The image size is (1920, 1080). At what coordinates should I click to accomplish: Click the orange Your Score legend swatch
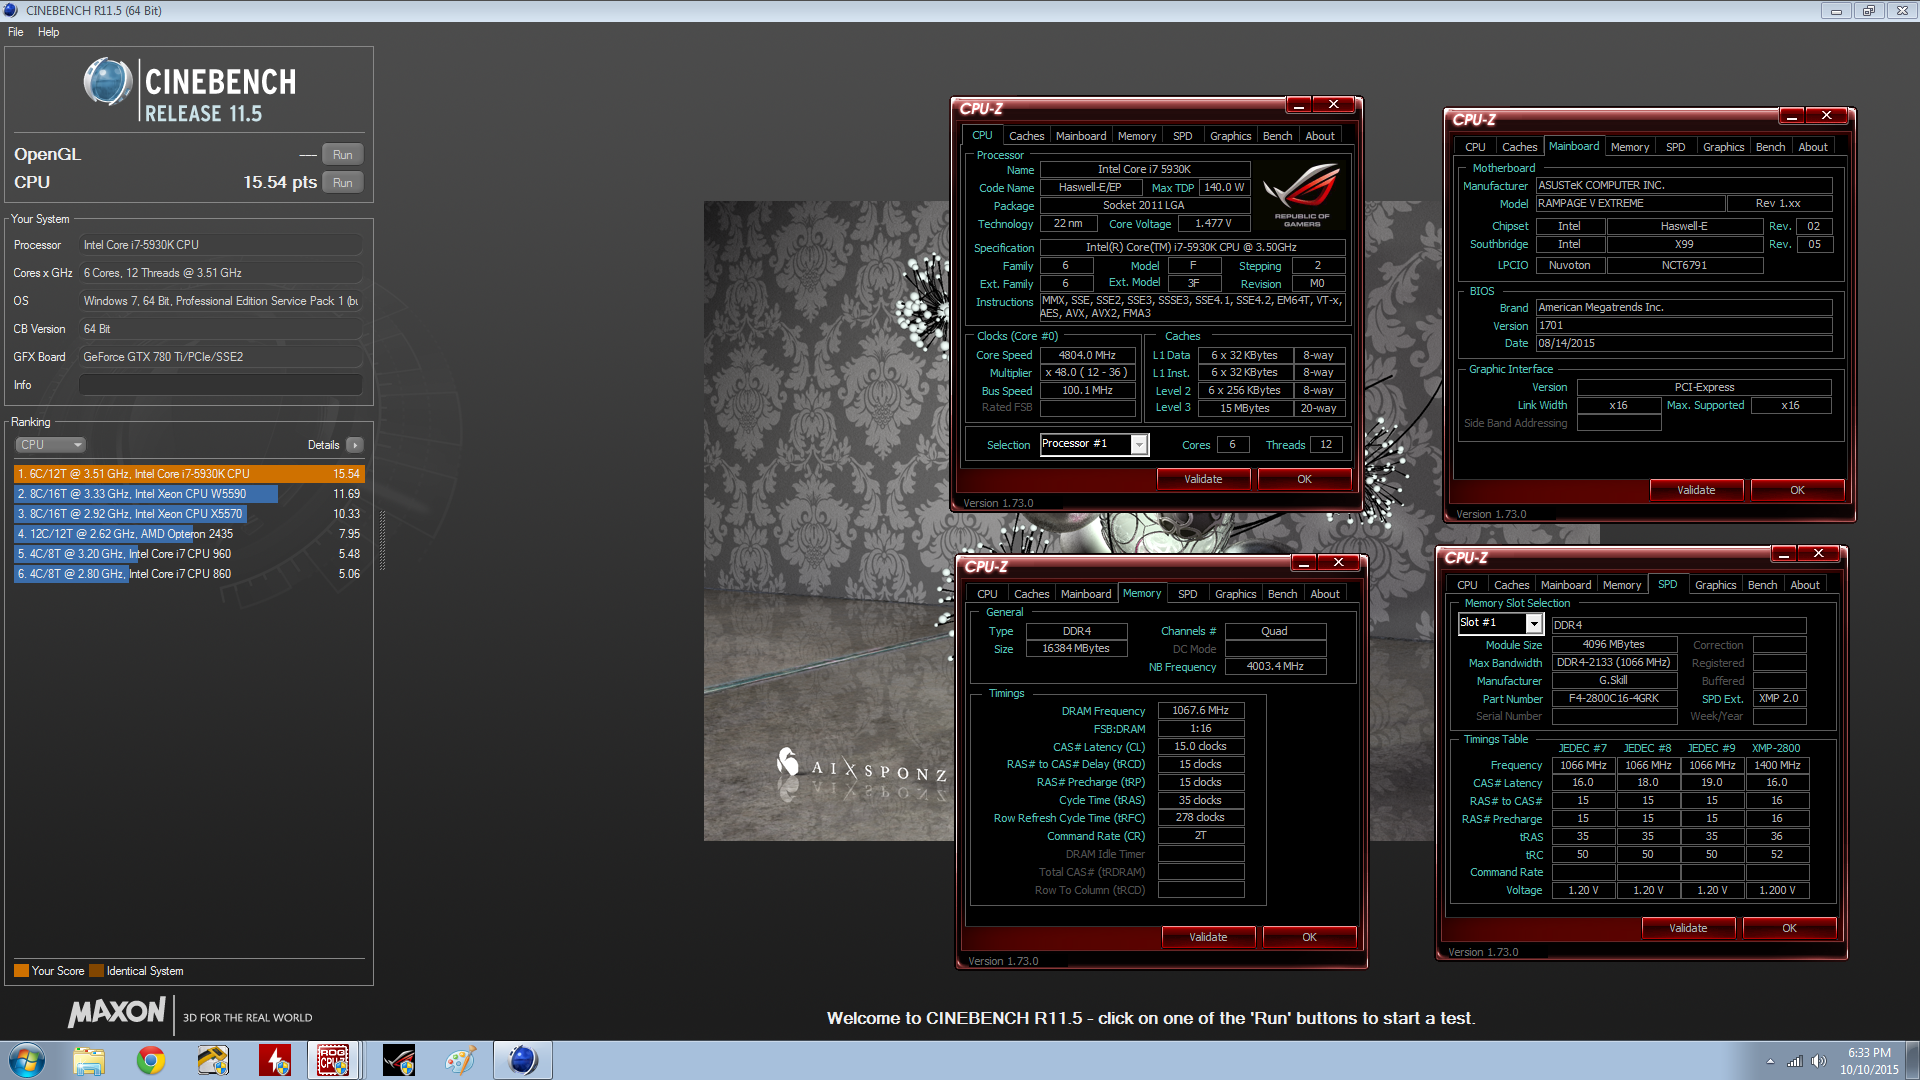(21, 971)
